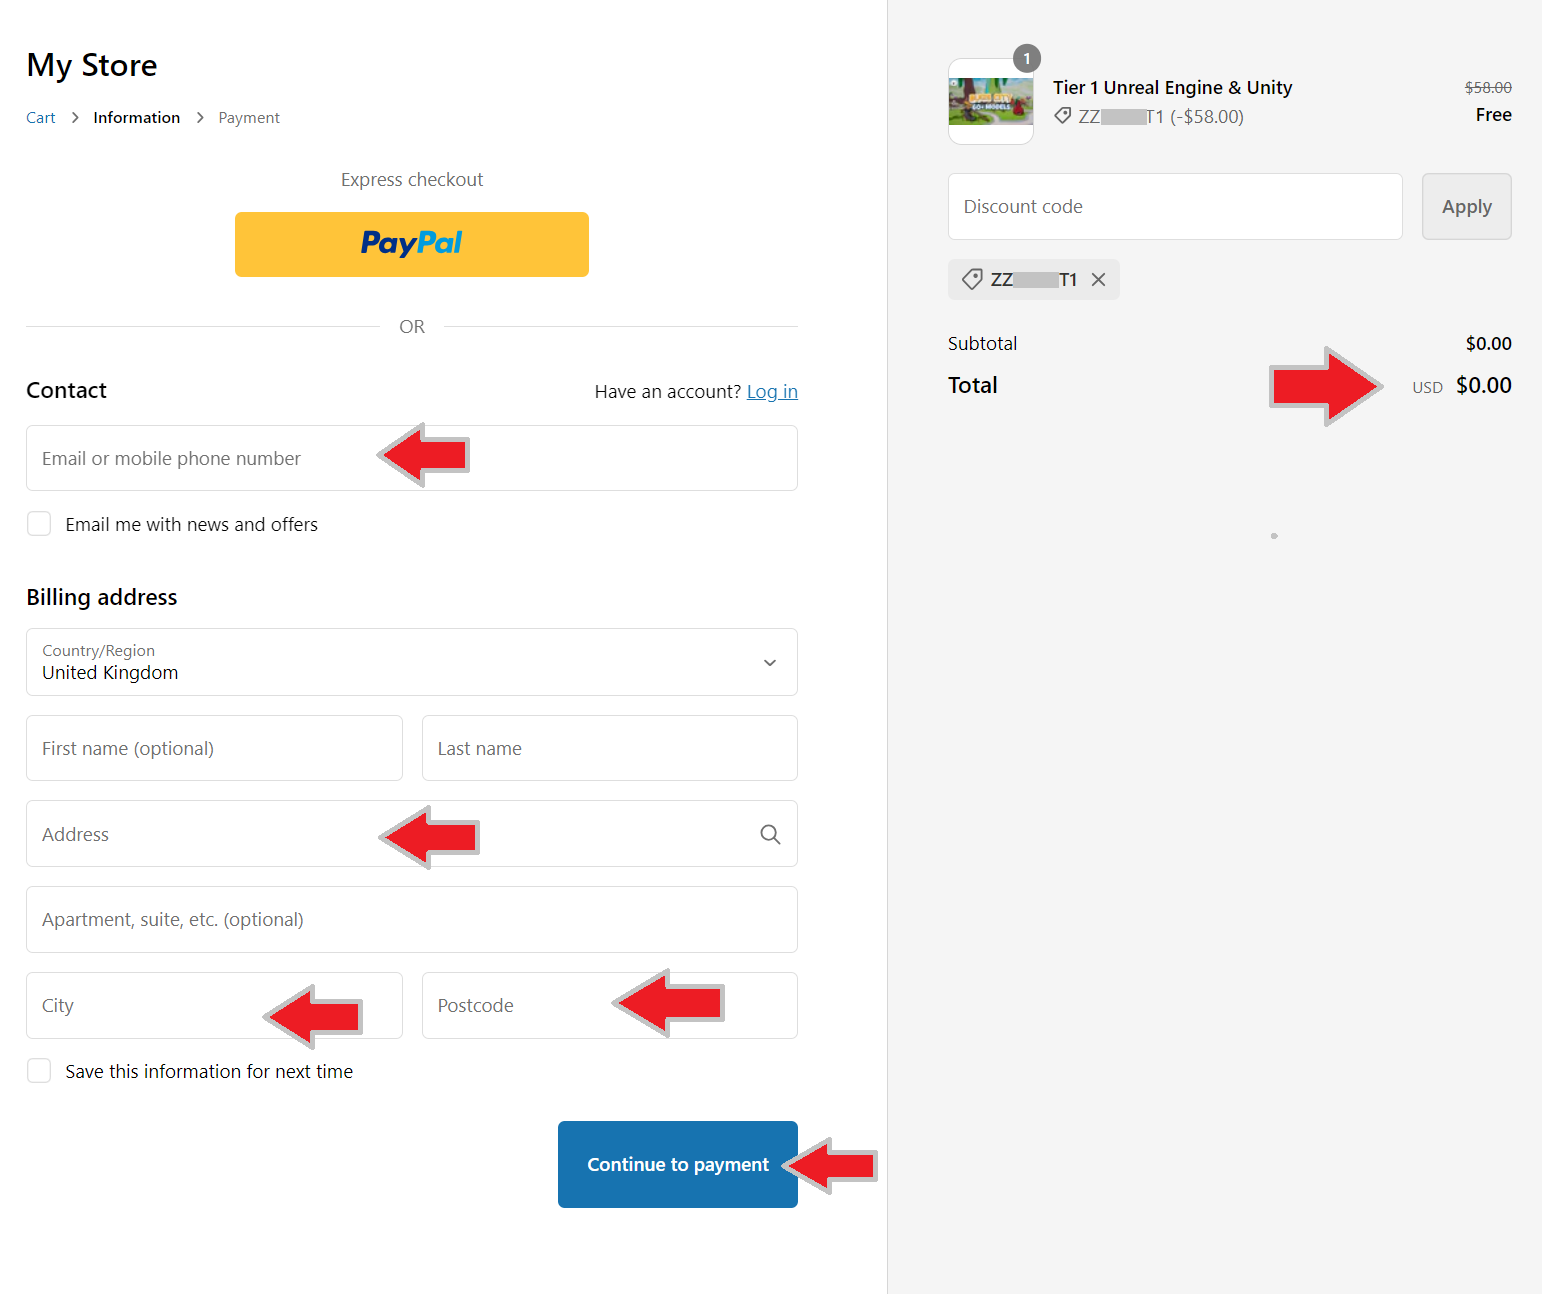Click the Postcode input field
The height and width of the screenshot is (1294, 1542).
click(520, 1005)
